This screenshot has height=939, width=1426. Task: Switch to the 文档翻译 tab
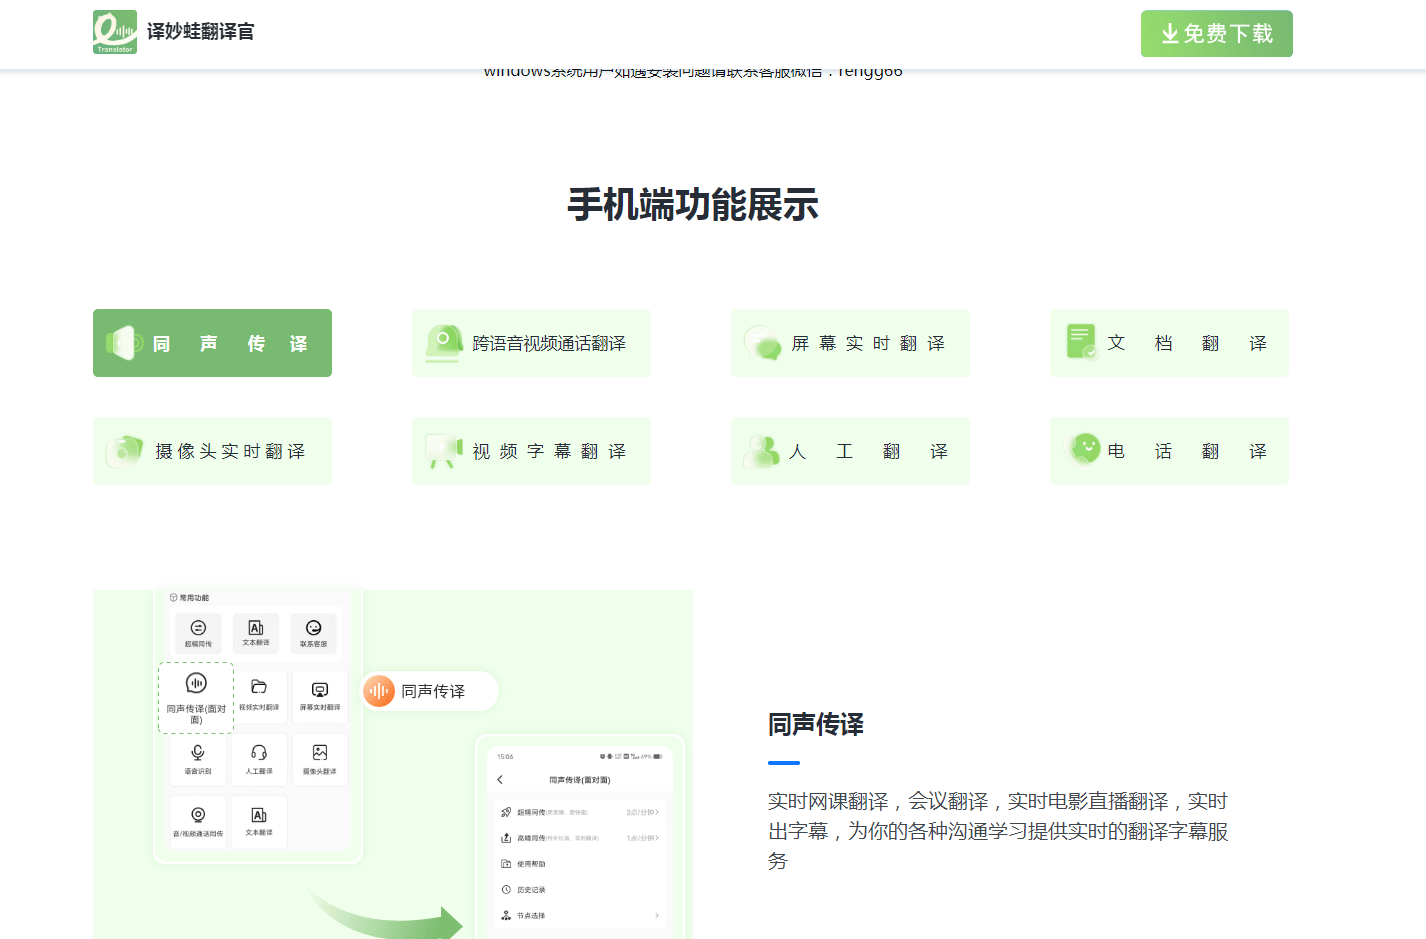[1169, 342]
